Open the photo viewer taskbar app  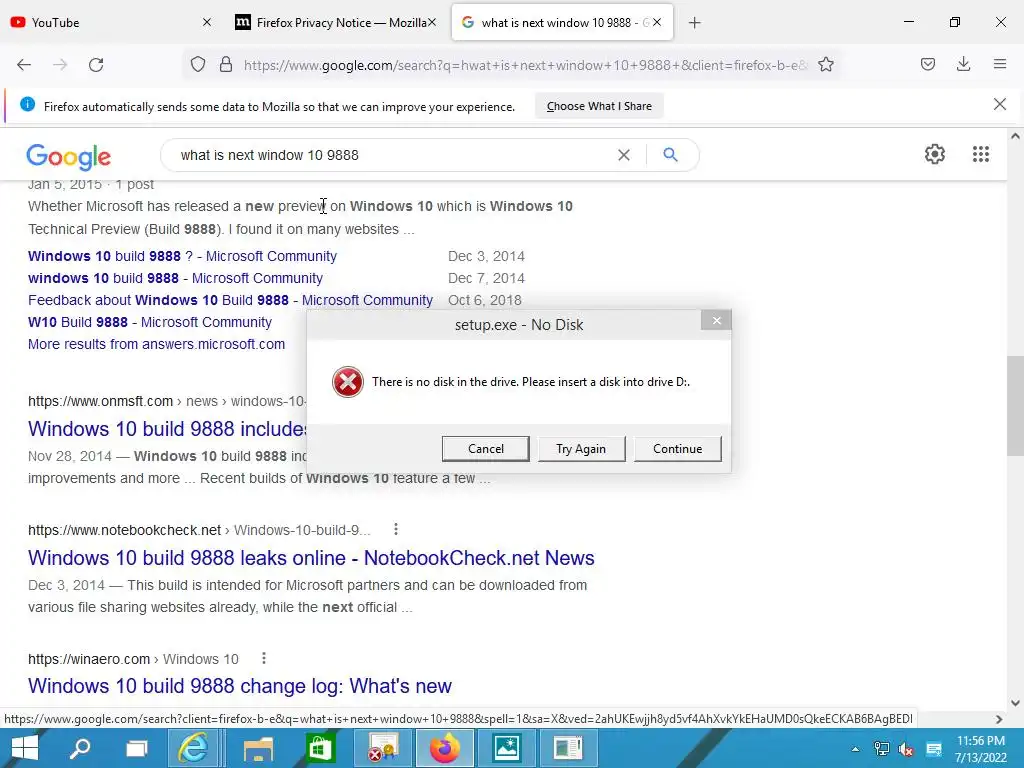[507, 748]
